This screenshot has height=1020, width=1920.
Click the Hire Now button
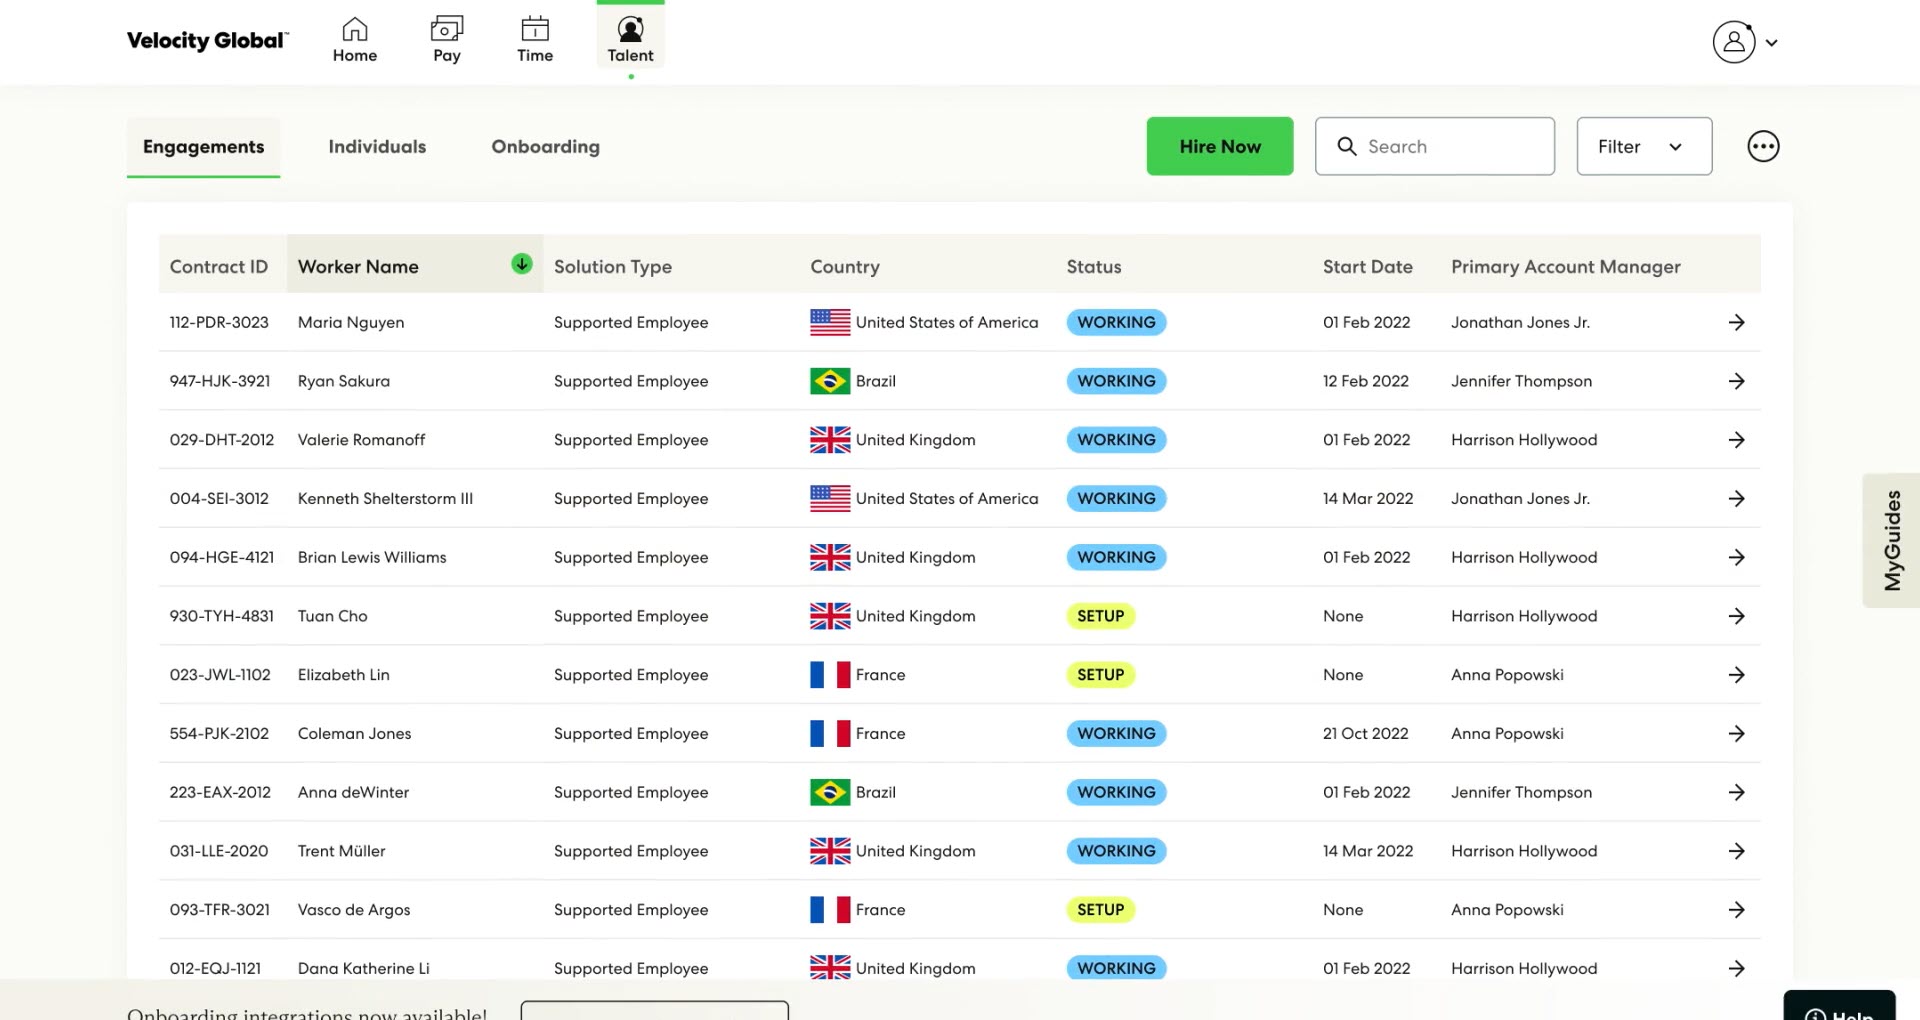1220,146
